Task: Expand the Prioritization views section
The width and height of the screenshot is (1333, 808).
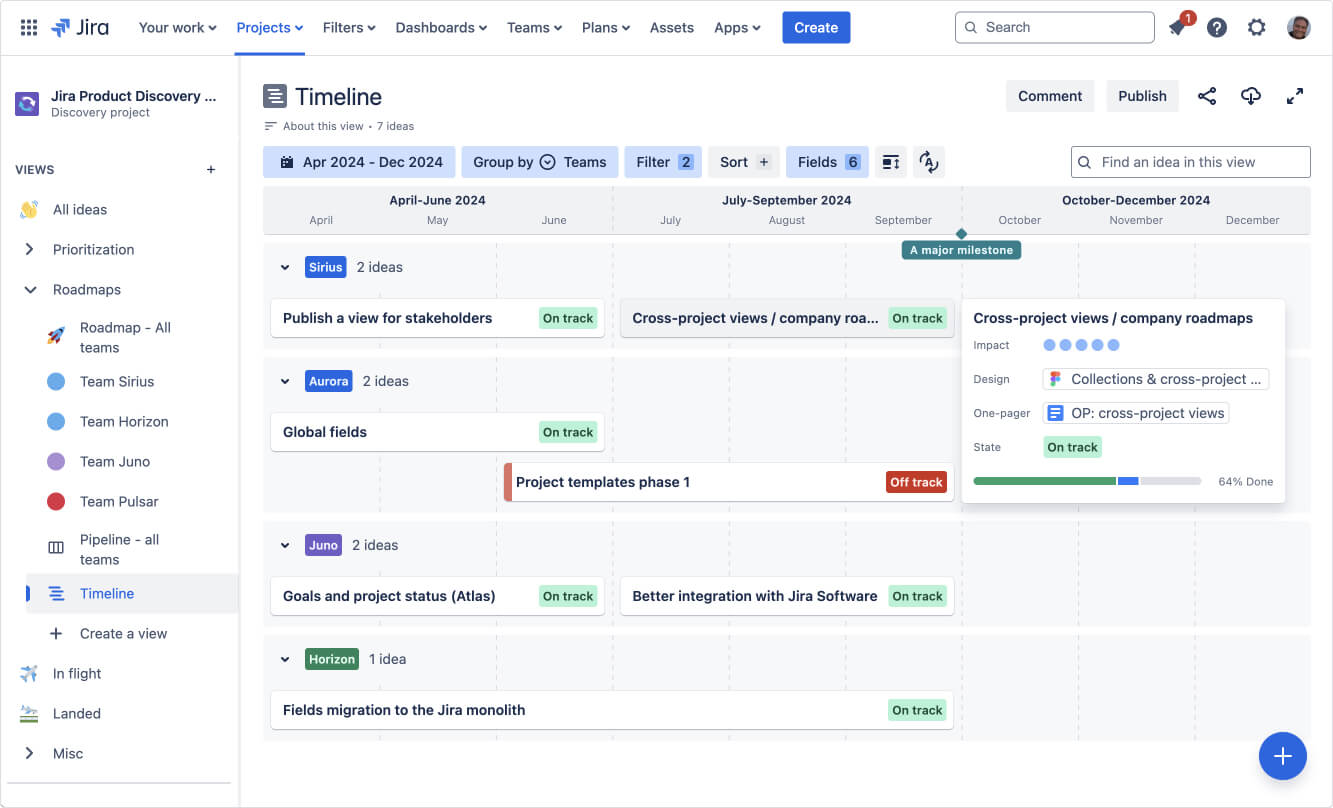Action: [31, 249]
